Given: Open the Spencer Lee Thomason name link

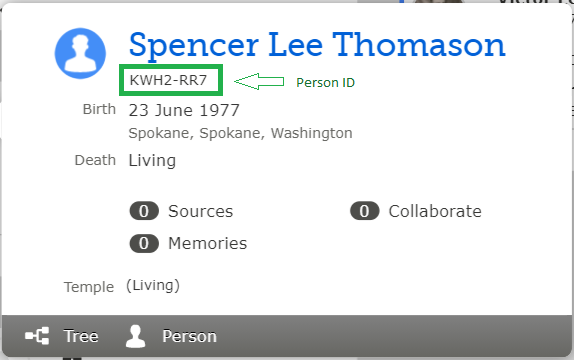Looking at the screenshot, I should pyautogui.click(x=317, y=45).
